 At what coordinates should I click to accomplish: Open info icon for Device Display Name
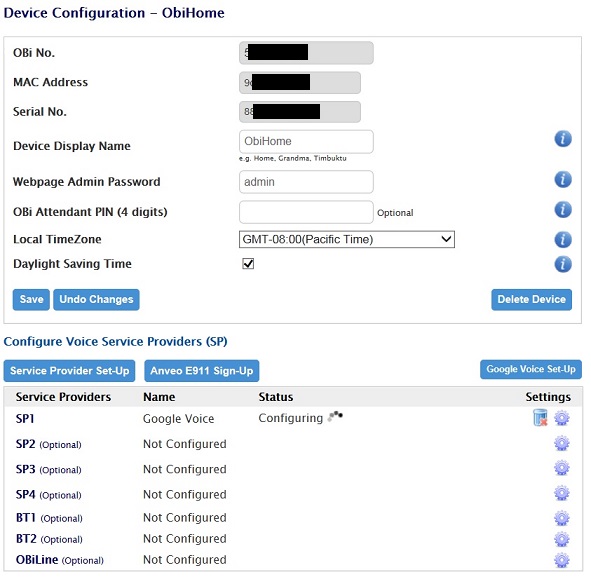coord(563,139)
